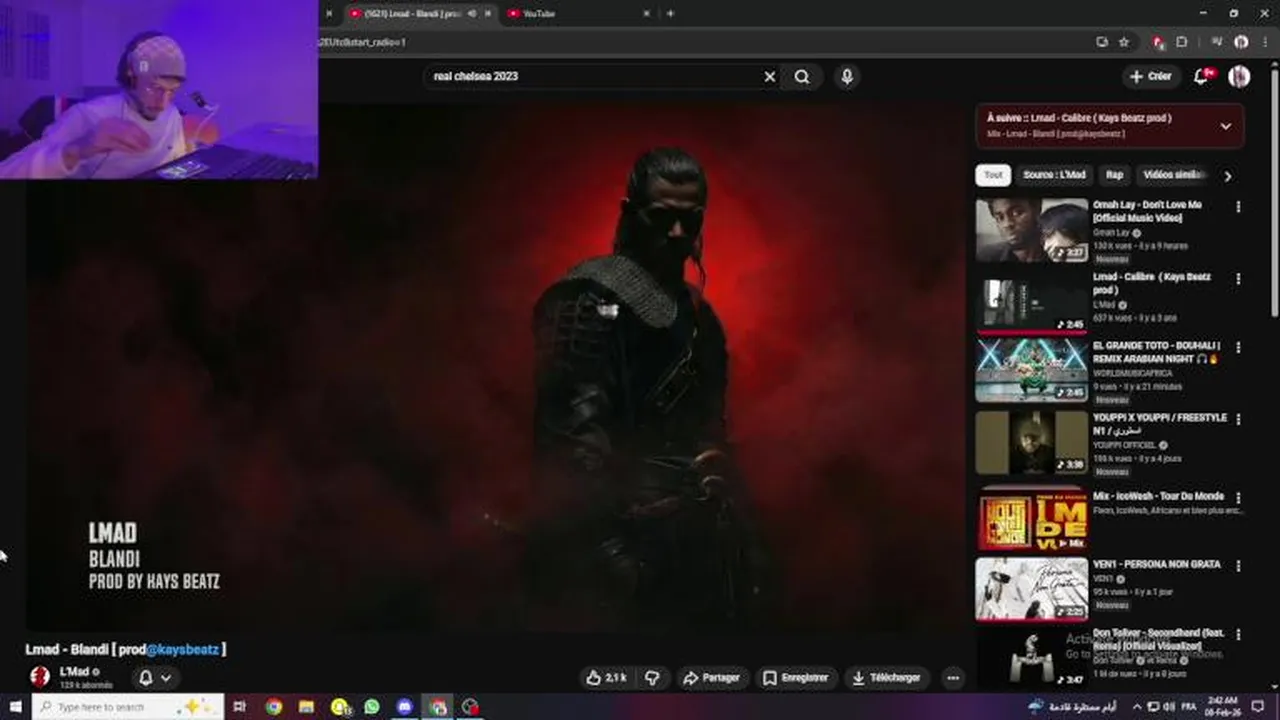Viewport: 1280px width, 720px height.
Task: Click the install/cast icon left of the star
Action: click(1101, 42)
